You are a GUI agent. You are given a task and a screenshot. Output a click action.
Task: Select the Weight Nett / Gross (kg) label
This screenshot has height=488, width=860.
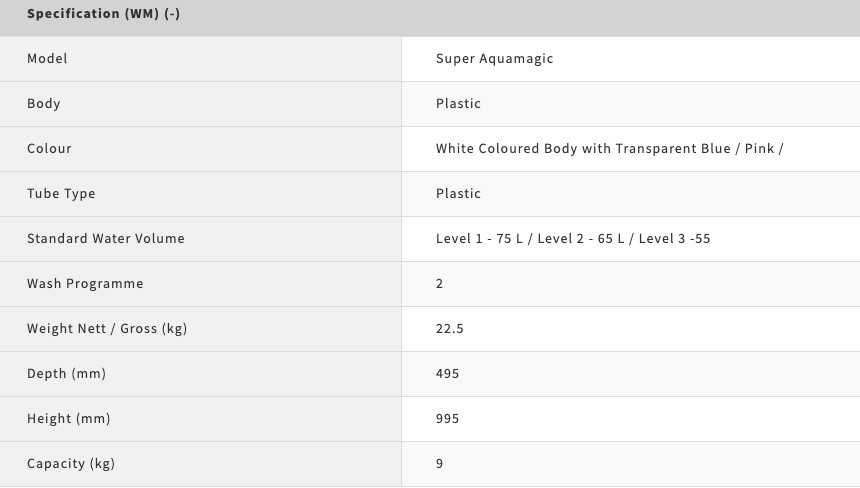[107, 328]
